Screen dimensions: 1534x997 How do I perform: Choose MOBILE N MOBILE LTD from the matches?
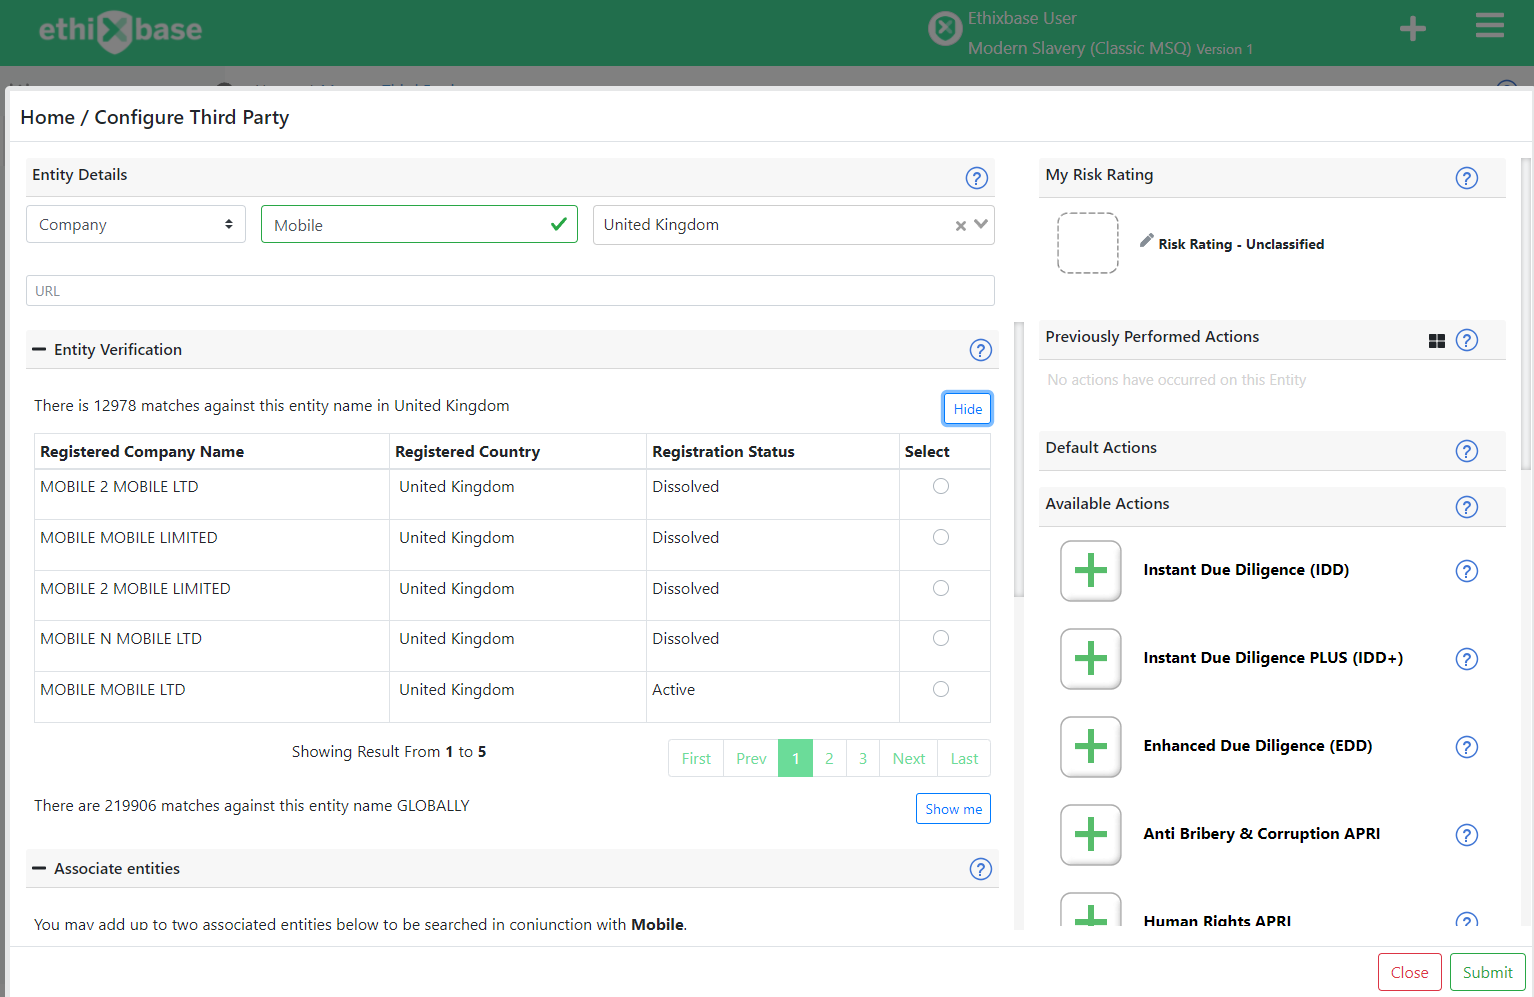pos(940,637)
